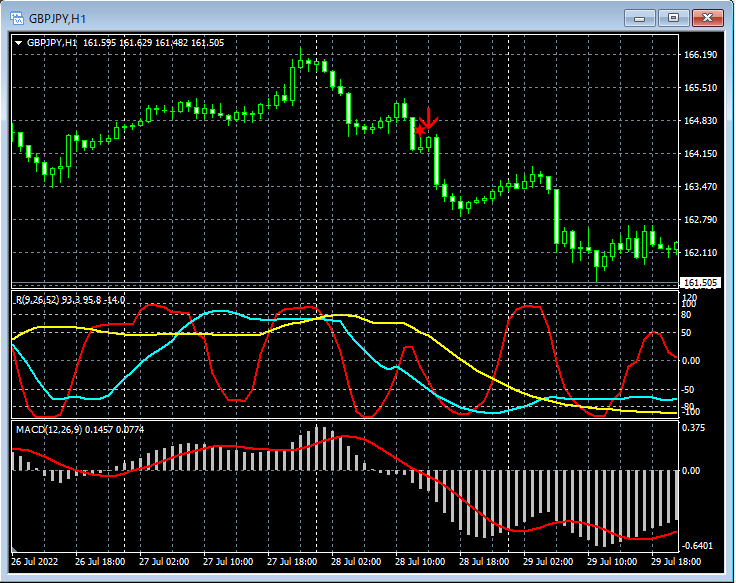Close the GBPJPY,H1 chart window

(708, 18)
